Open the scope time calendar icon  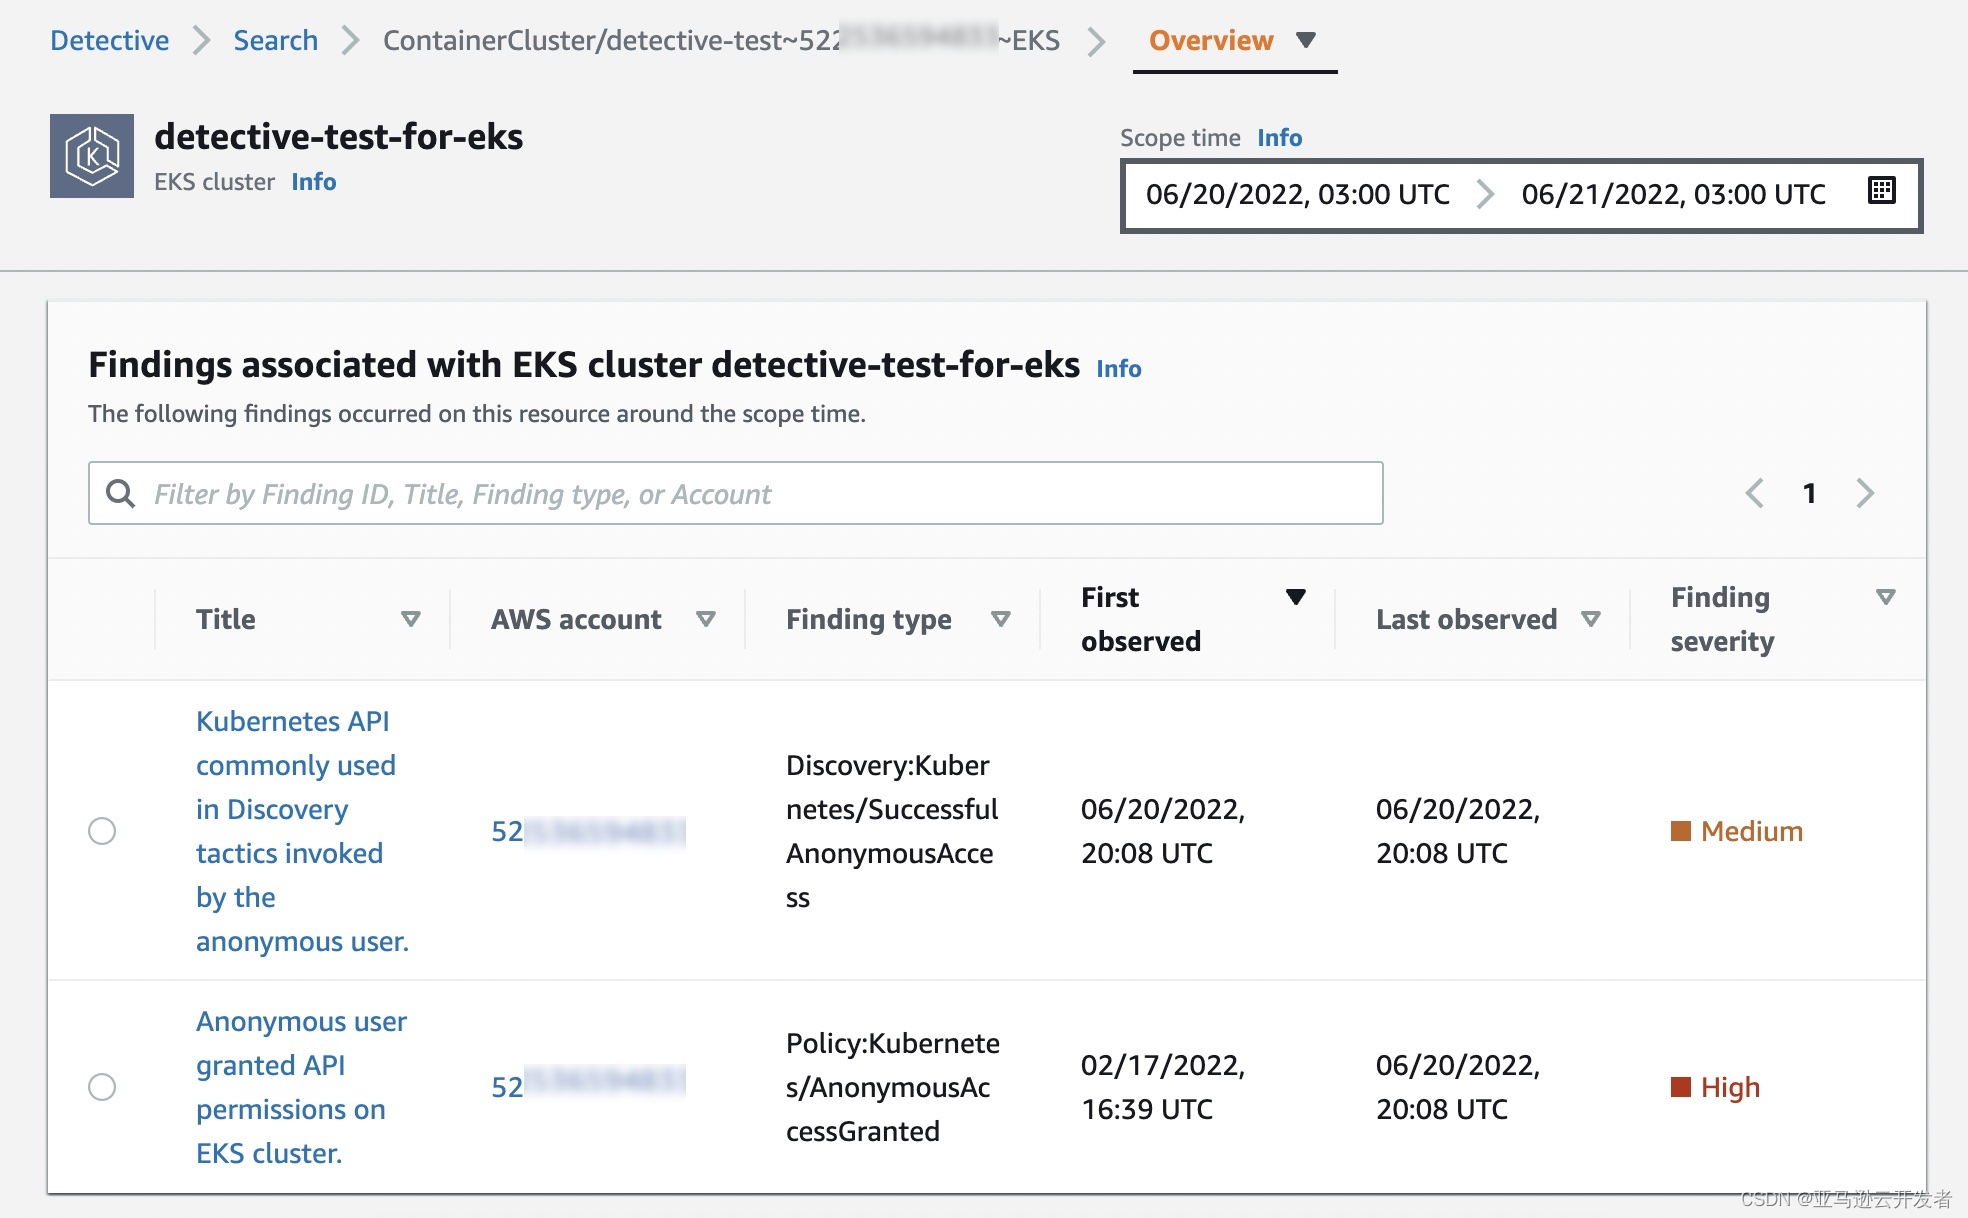[x=1881, y=191]
